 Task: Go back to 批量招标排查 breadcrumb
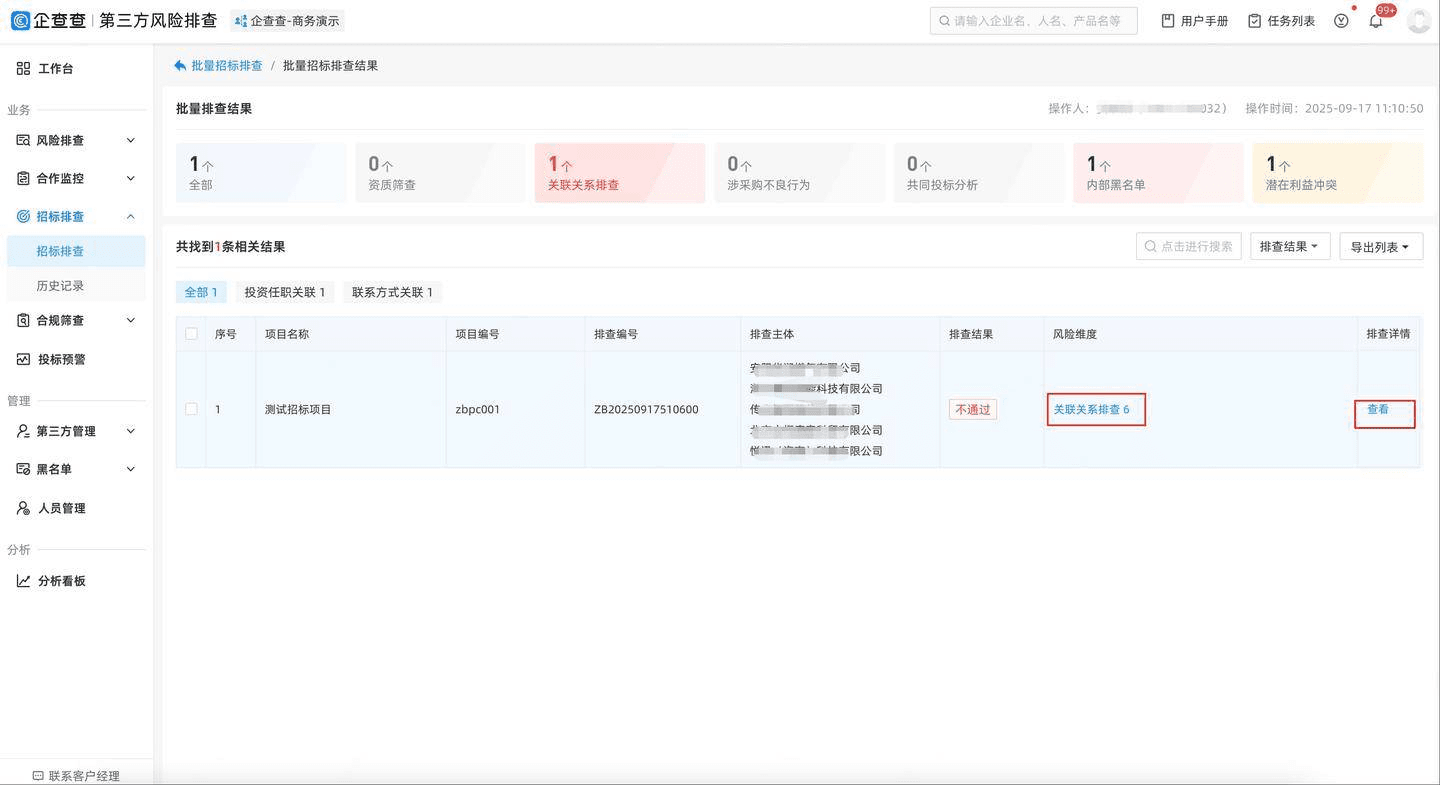227,66
